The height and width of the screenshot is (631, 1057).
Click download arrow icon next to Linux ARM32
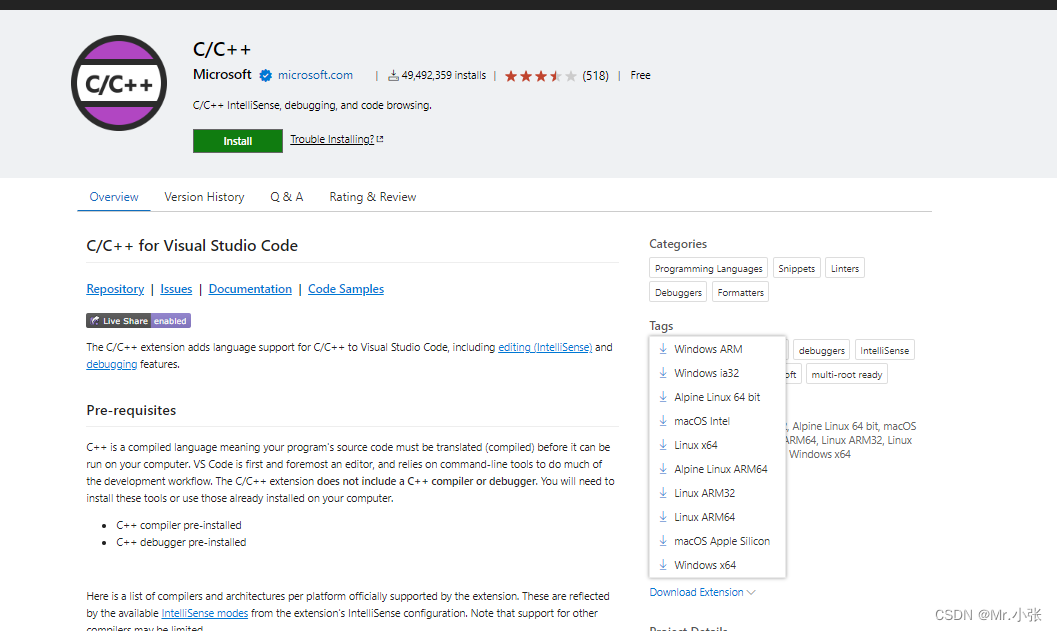663,493
